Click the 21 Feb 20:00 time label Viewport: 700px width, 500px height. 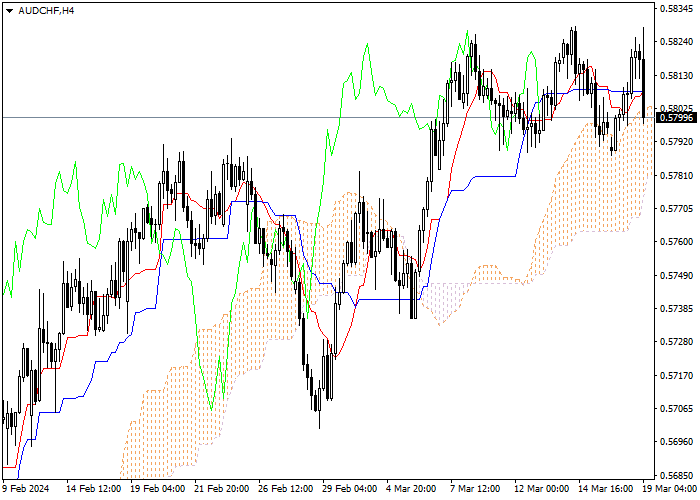coord(222,489)
